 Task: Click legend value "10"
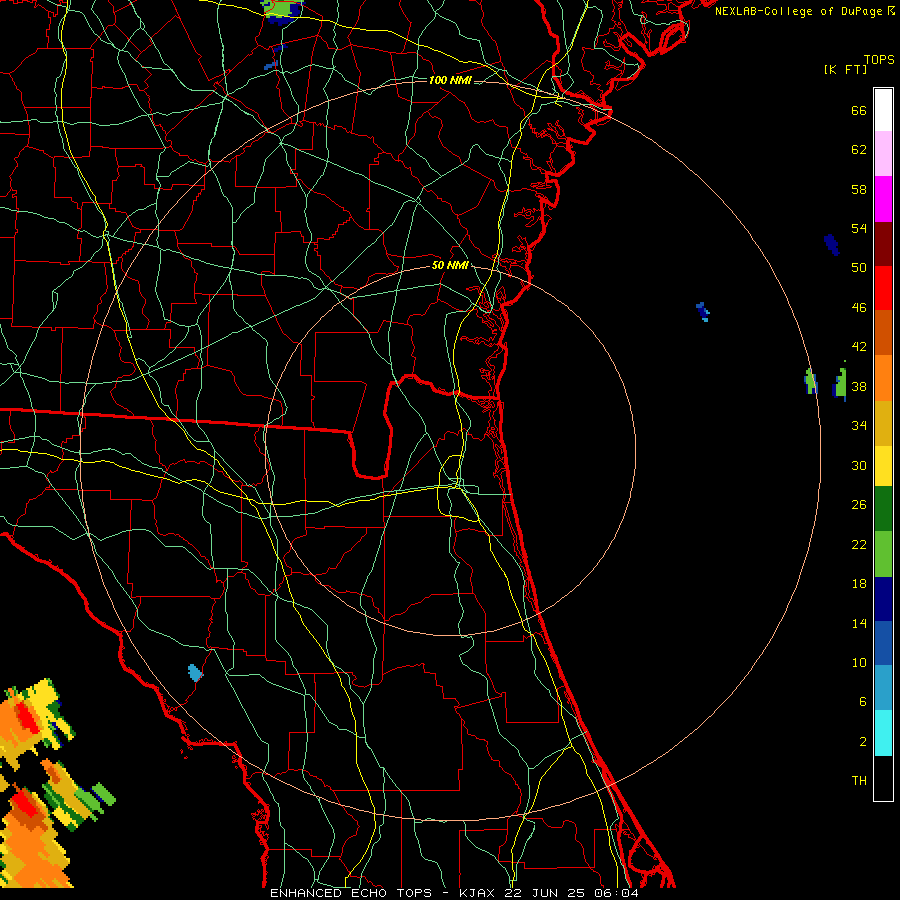[859, 663]
